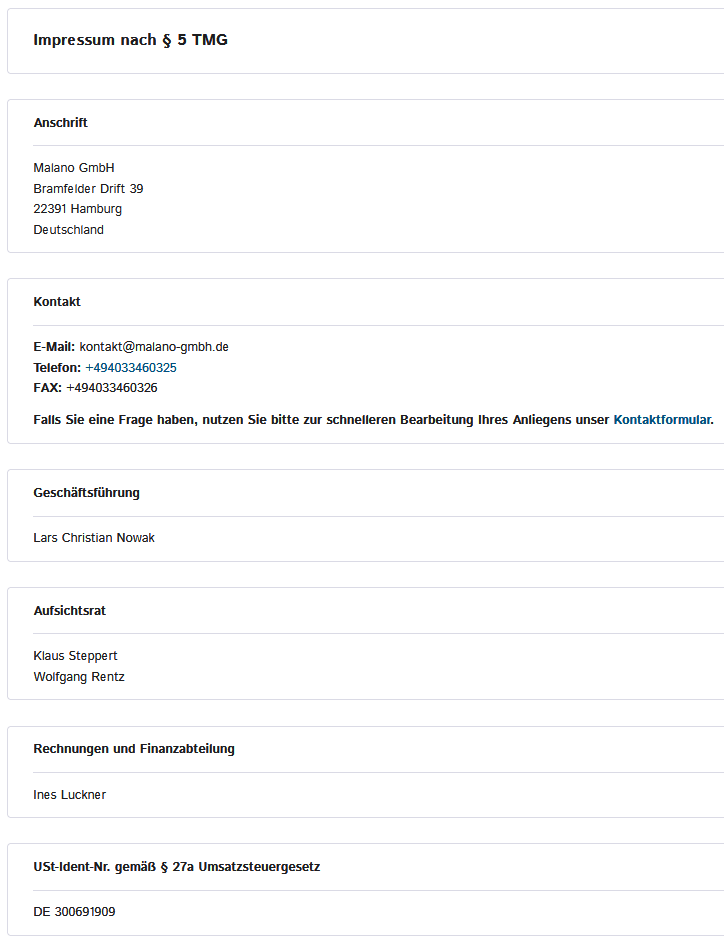Click the VAT number DE 300691909
Viewport: 724px width, 942px height.
click(75, 912)
